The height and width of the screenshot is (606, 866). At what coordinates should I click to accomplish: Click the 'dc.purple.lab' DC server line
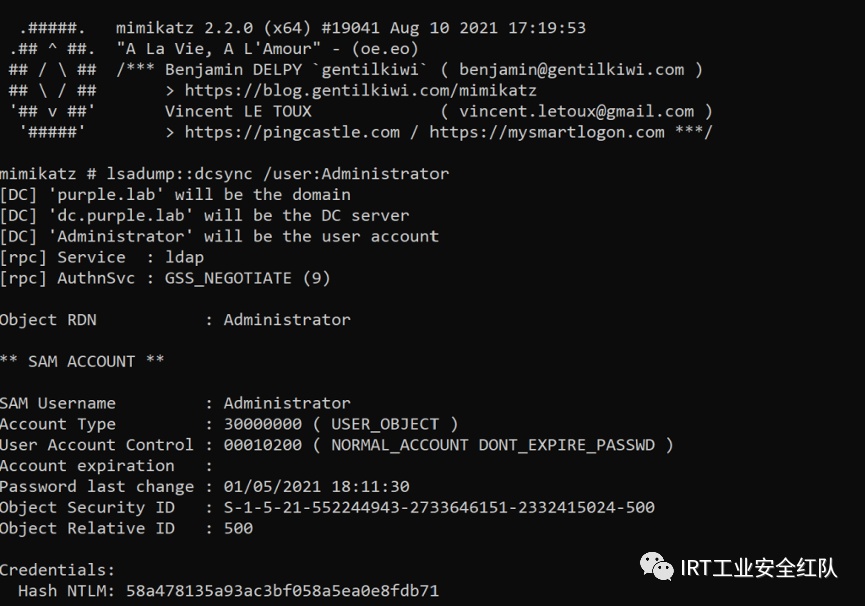pyautogui.click(x=204, y=215)
